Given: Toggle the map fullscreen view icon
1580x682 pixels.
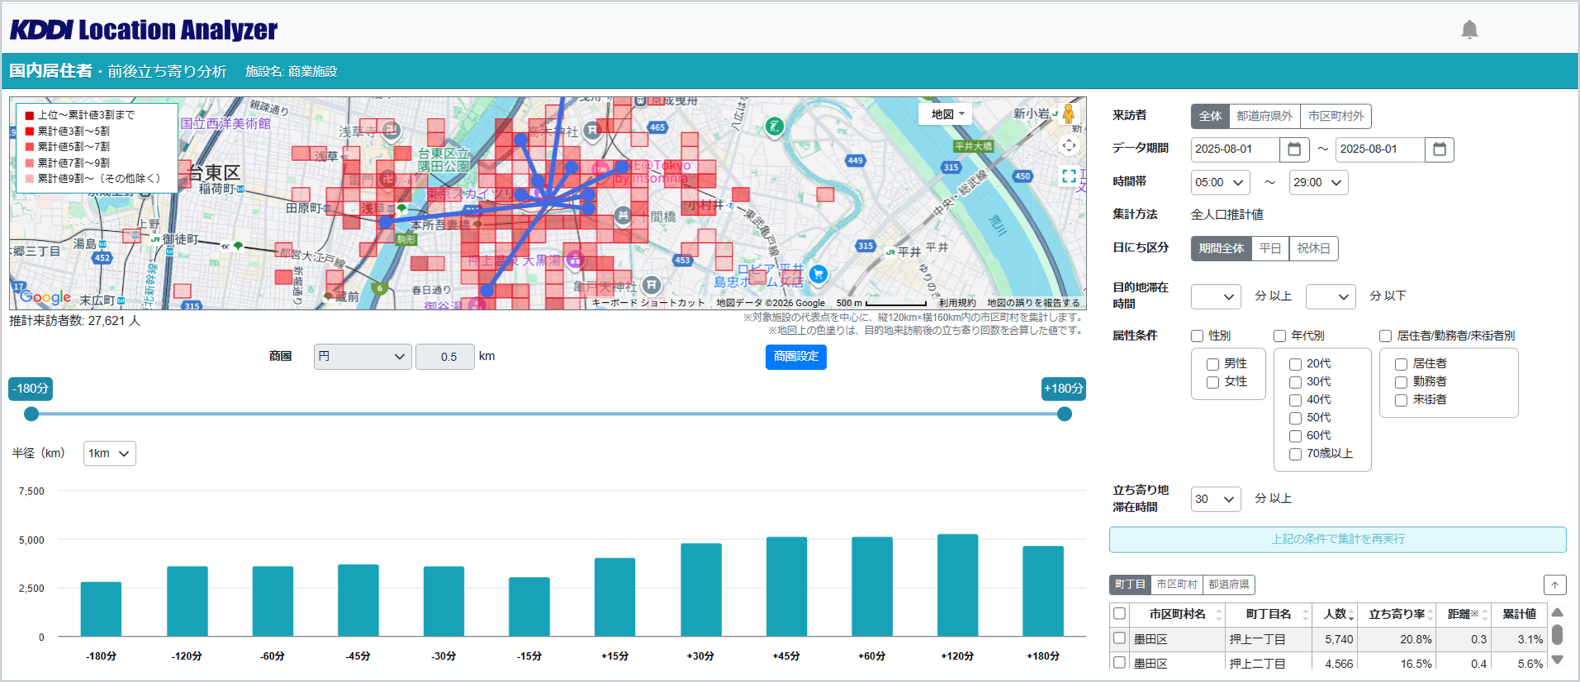Looking at the screenshot, I should pos(1068,176).
